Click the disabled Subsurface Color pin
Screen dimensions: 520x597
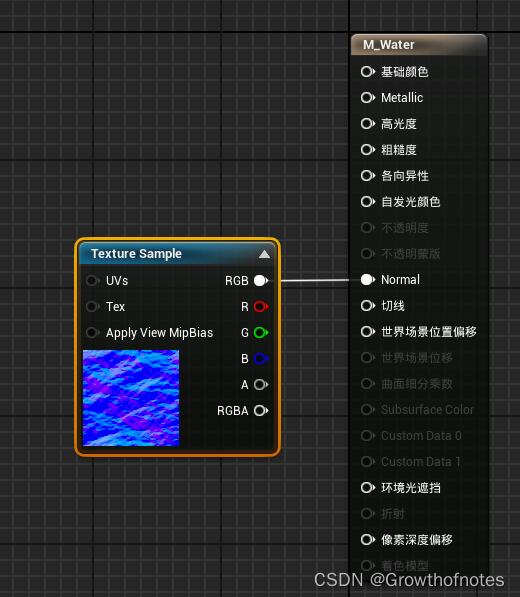[368, 409]
